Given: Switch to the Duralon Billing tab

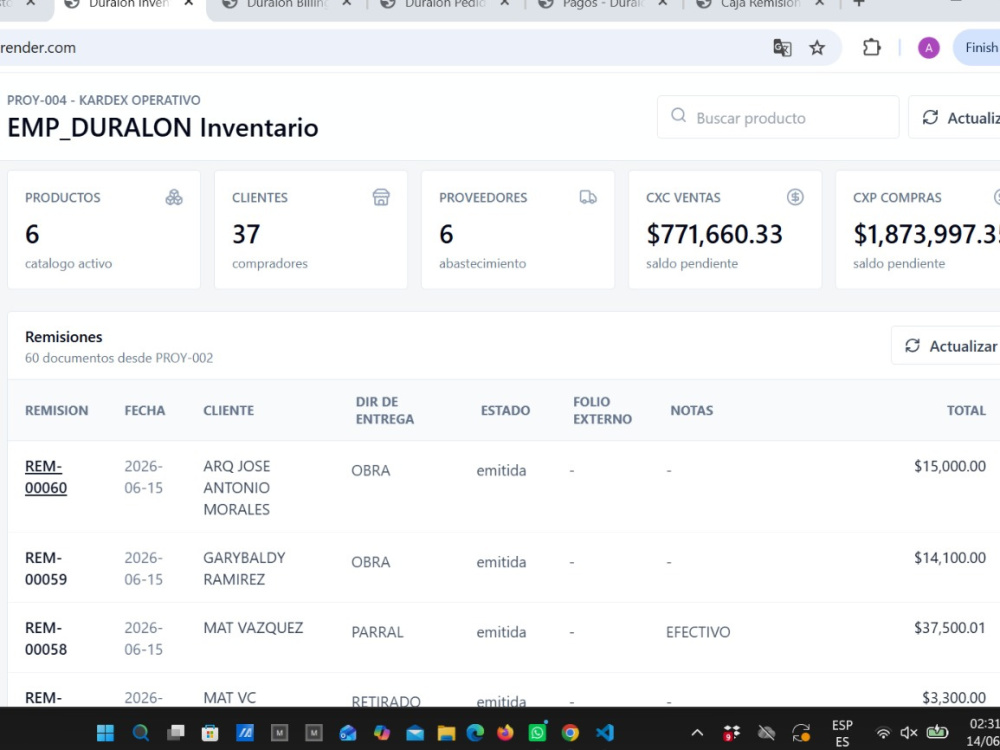Looking at the screenshot, I should pyautogui.click(x=288, y=4).
